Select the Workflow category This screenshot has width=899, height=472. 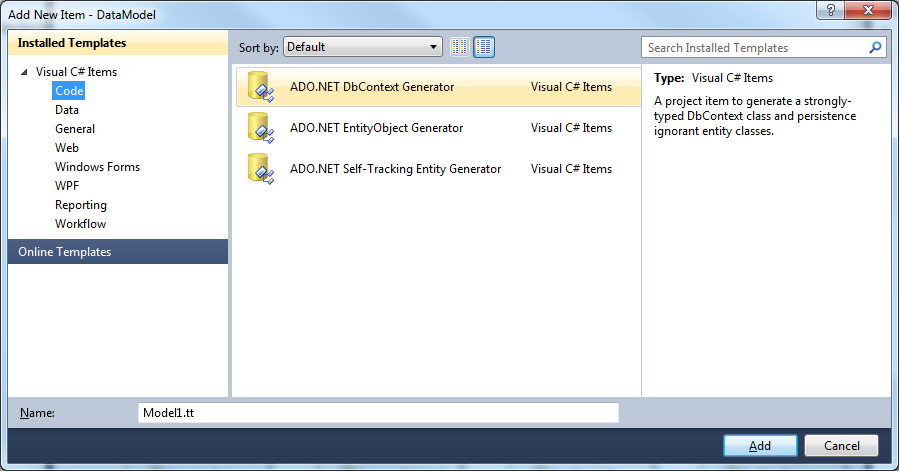click(80, 224)
